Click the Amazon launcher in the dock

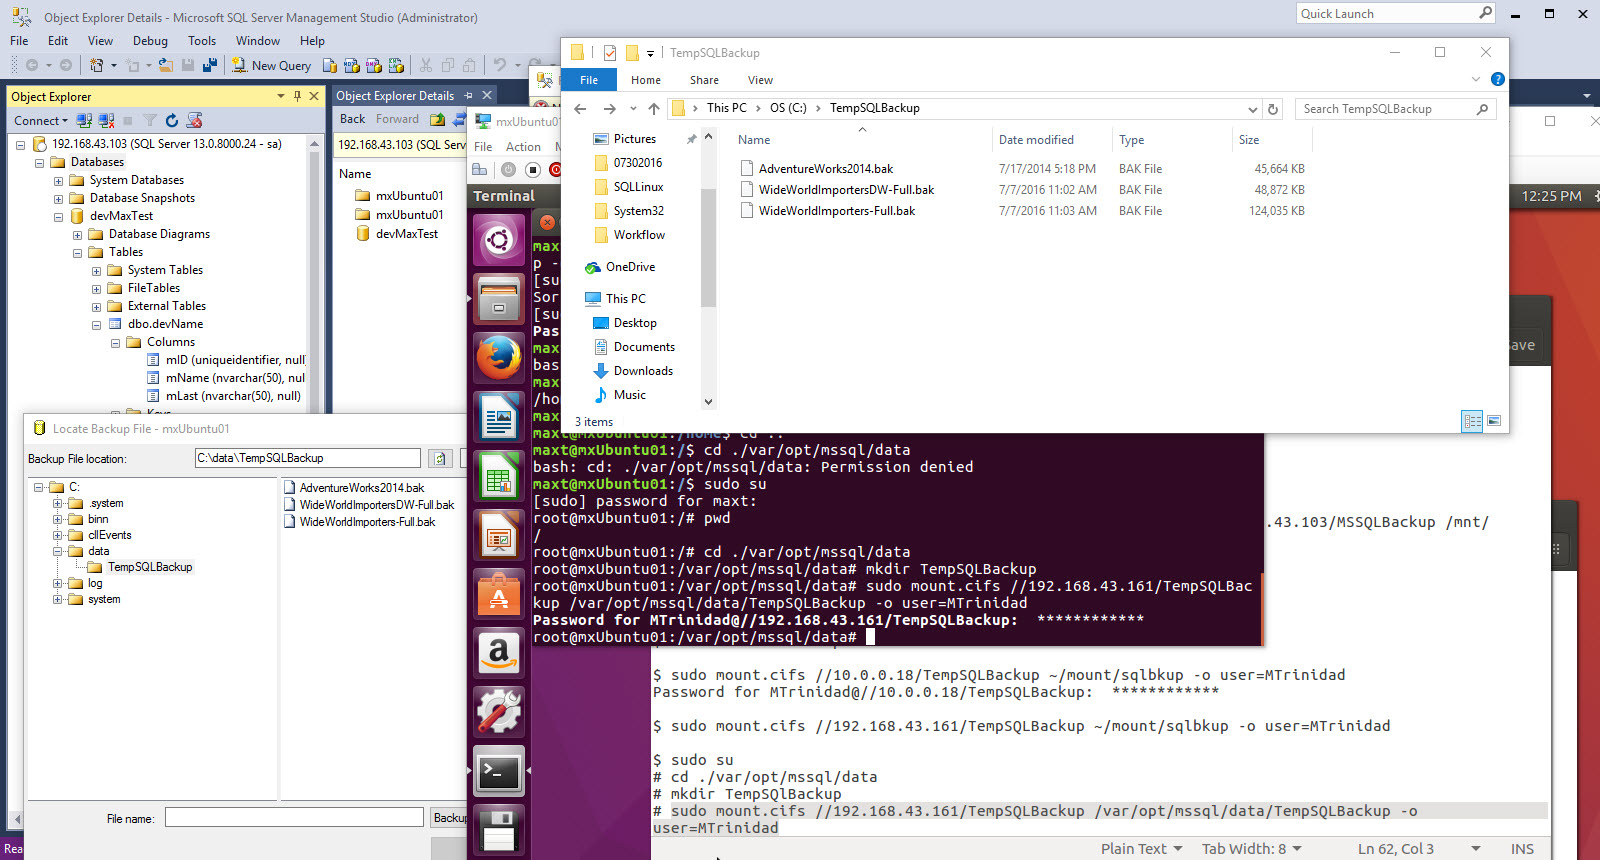tap(499, 653)
